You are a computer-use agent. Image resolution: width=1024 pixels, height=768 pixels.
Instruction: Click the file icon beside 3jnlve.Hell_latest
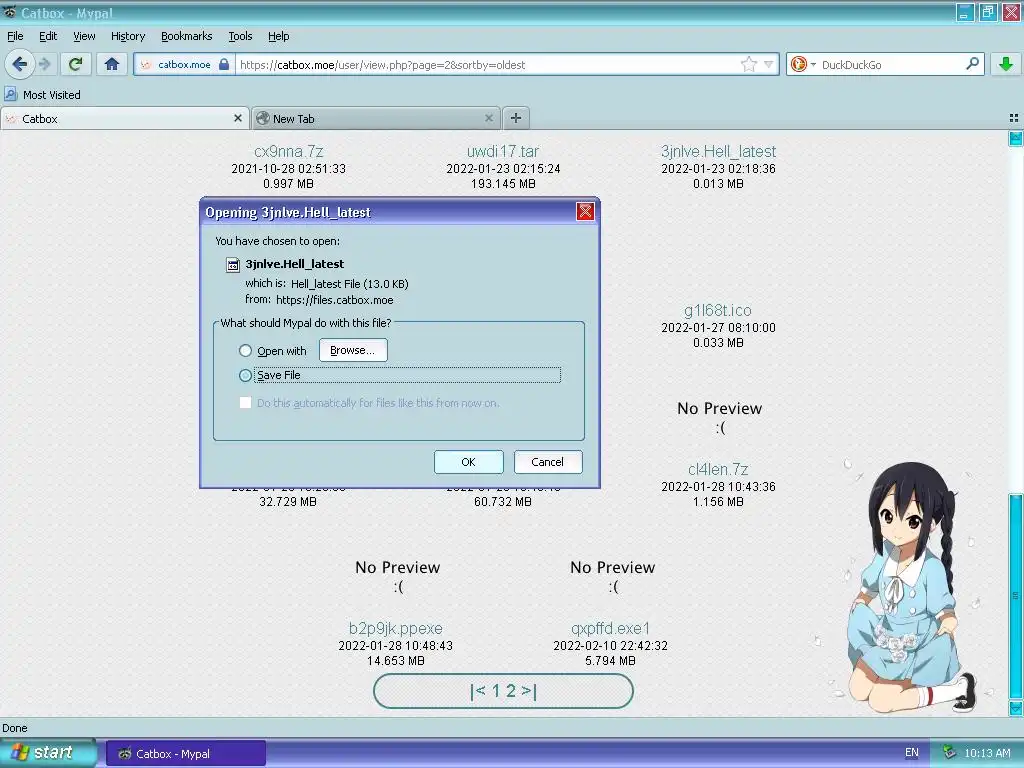232,264
